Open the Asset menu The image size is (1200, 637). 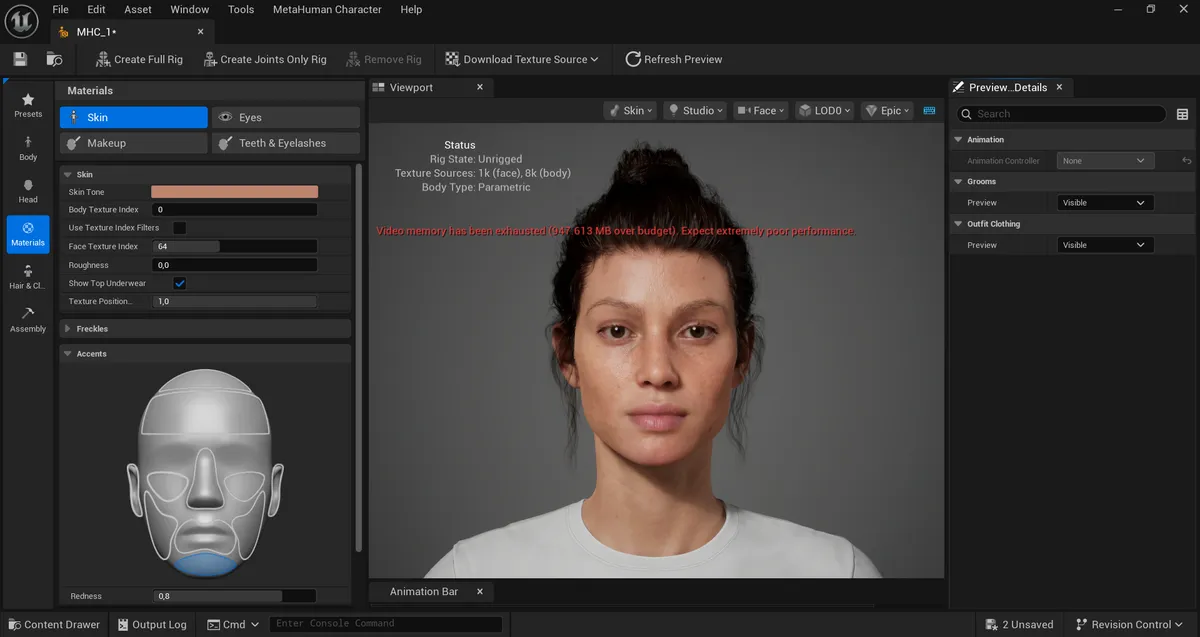tap(138, 9)
